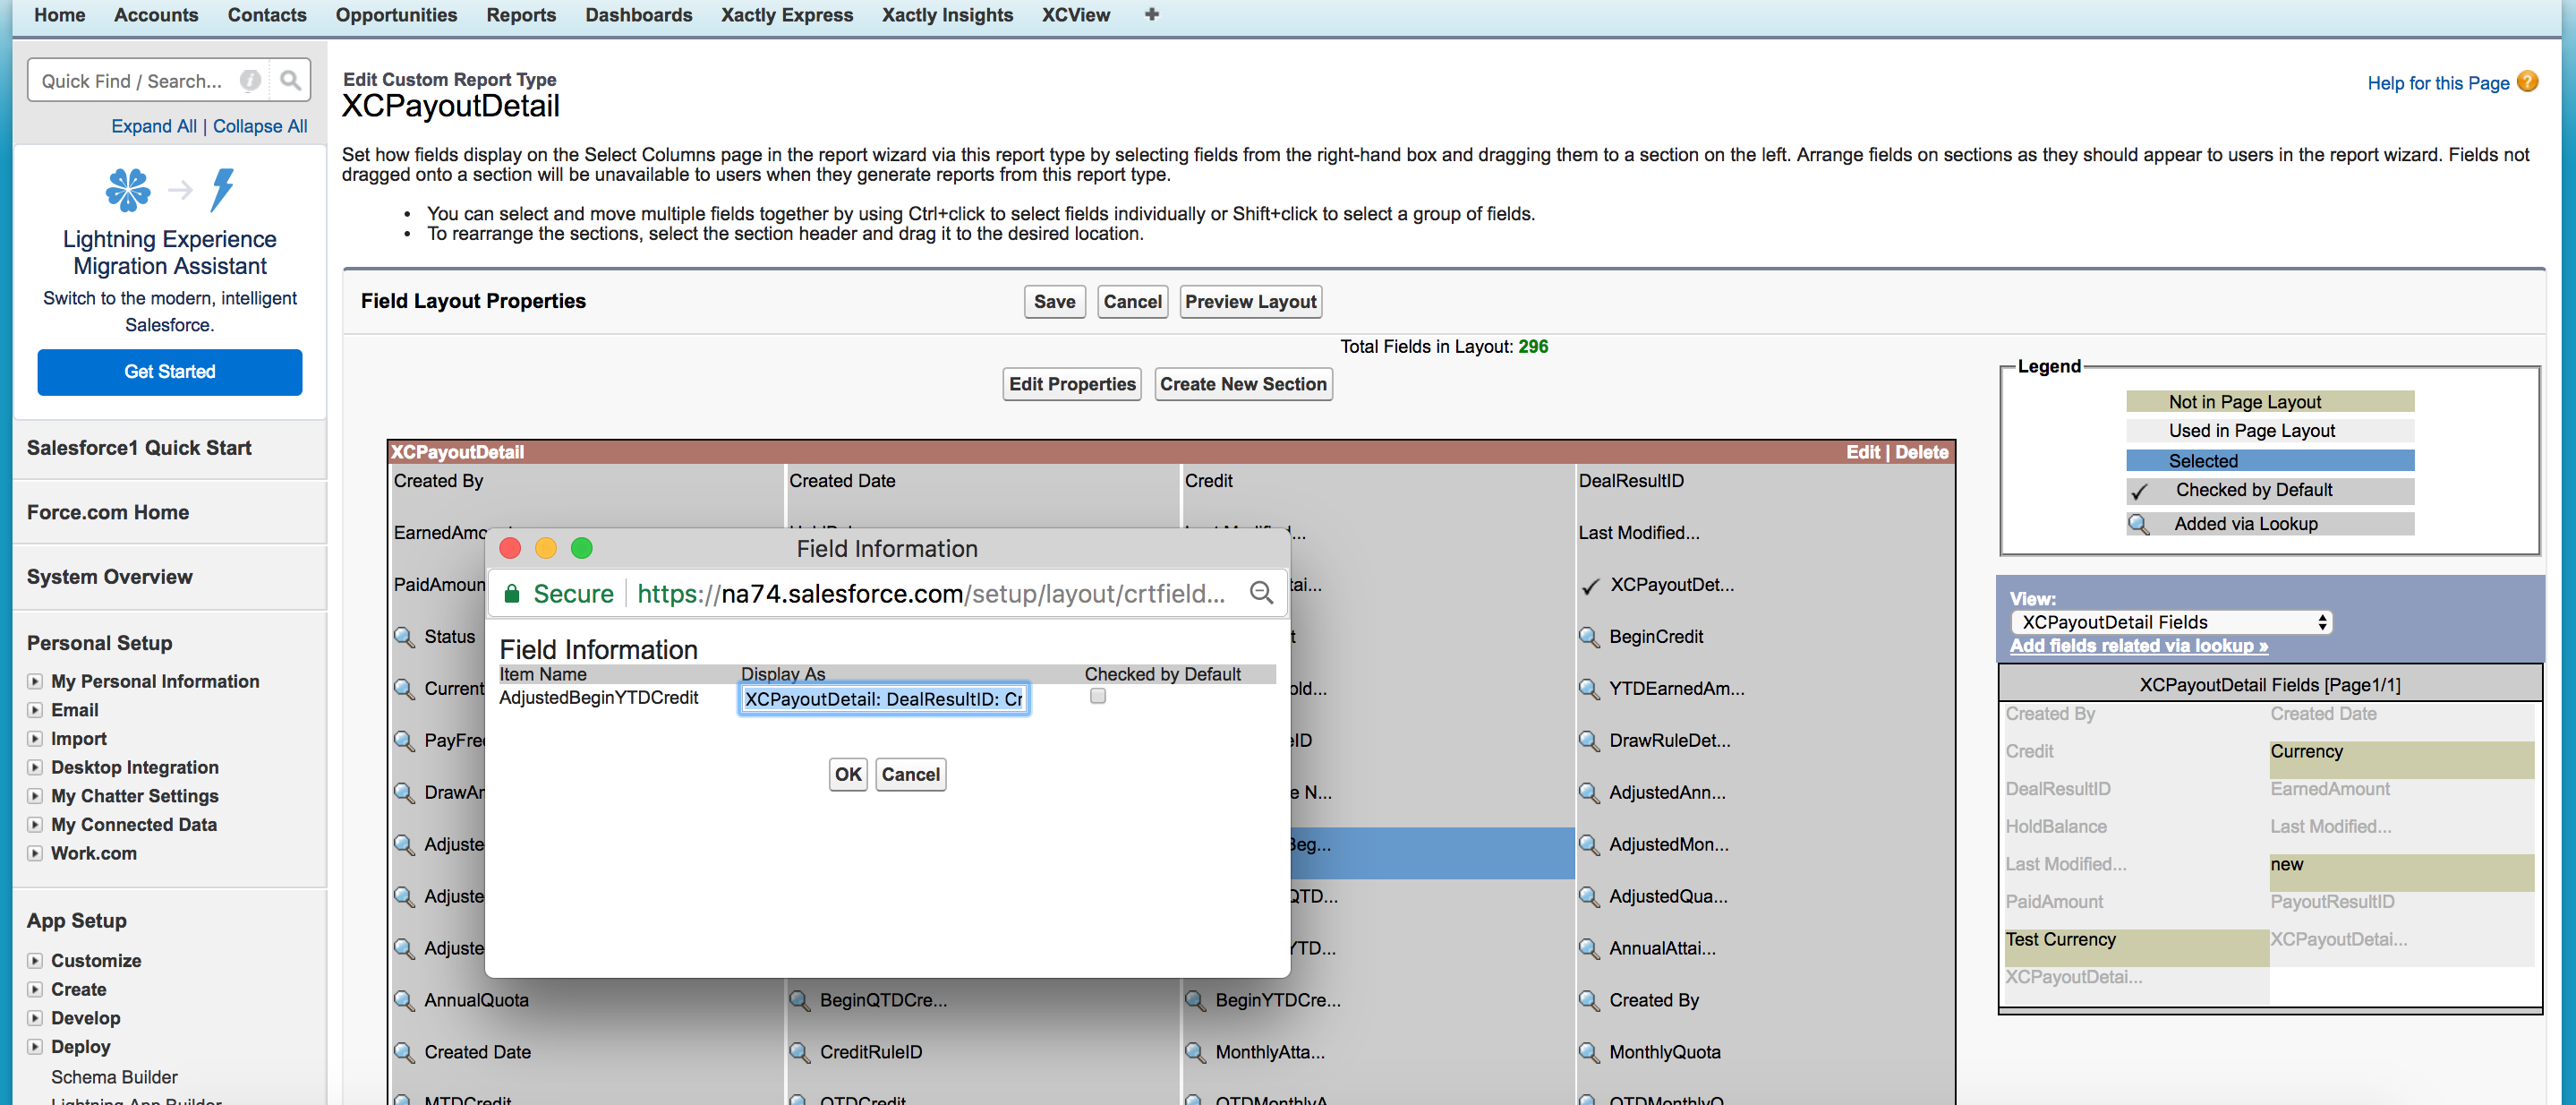Toggle the Checked by Default checkbox
The width and height of the screenshot is (2576, 1105).
[1098, 696]
